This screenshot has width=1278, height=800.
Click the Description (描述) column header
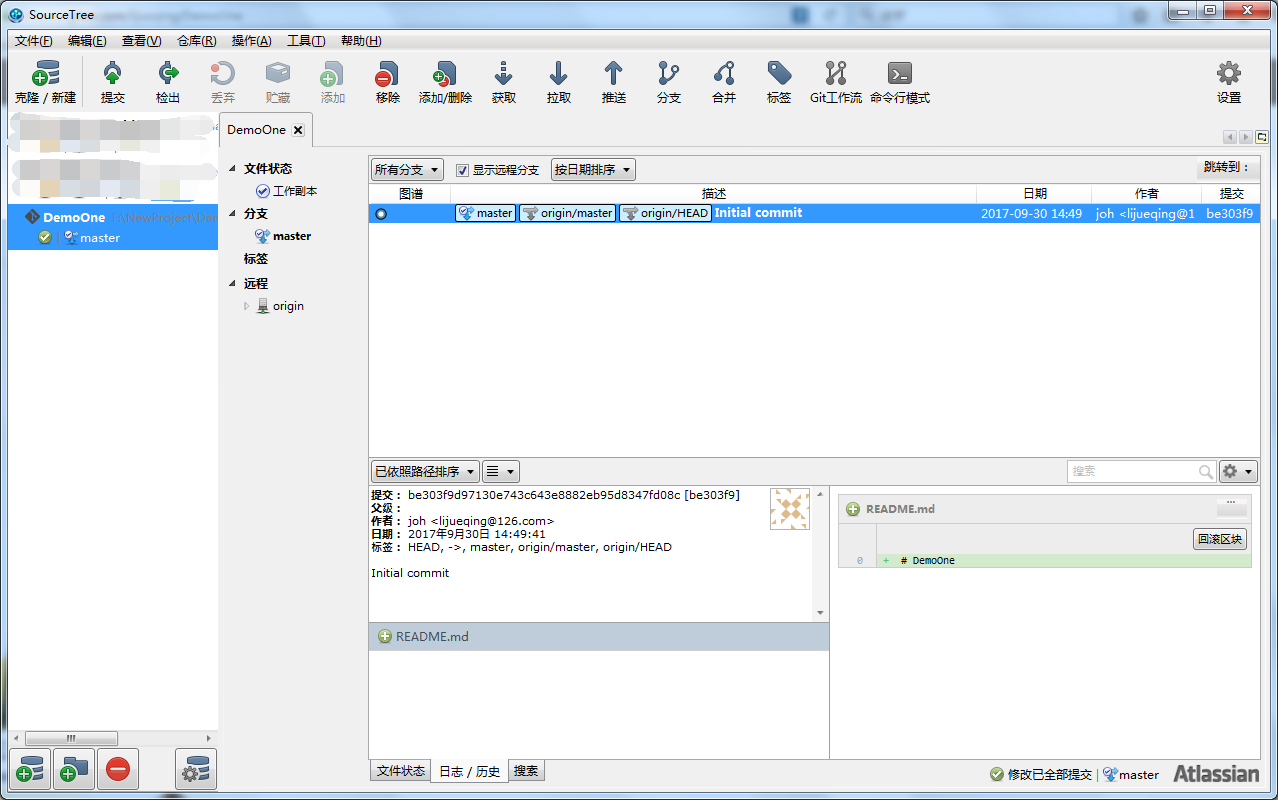click(x=713, y=194)
